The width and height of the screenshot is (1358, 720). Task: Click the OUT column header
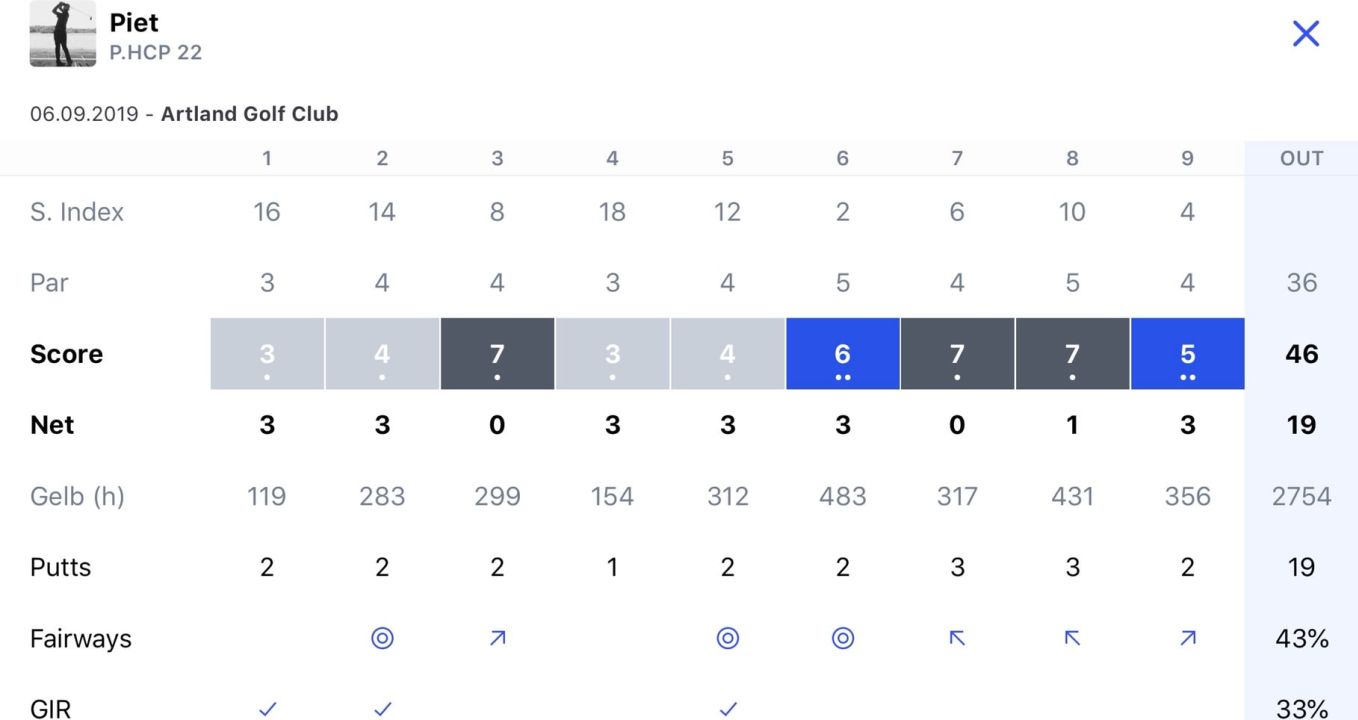coord(1301,158)
